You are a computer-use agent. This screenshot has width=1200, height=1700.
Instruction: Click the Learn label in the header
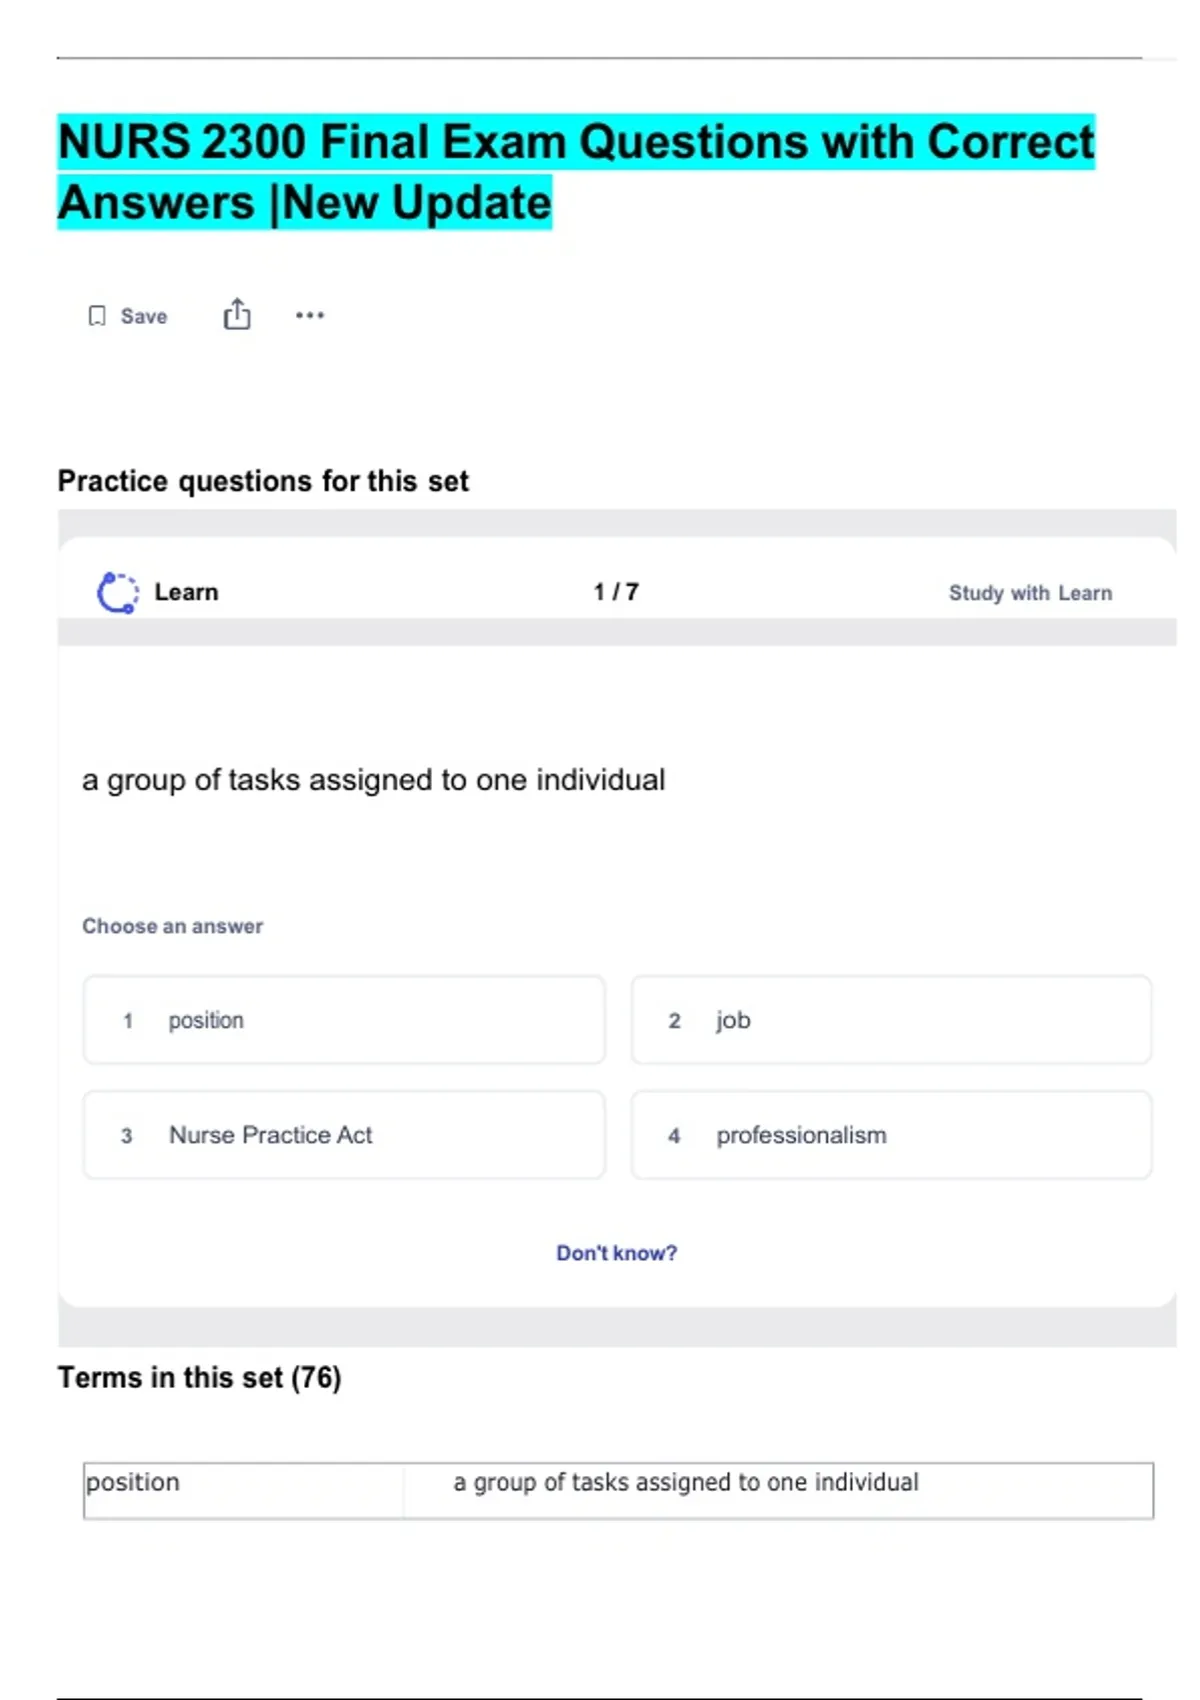[x=186, y=592]
